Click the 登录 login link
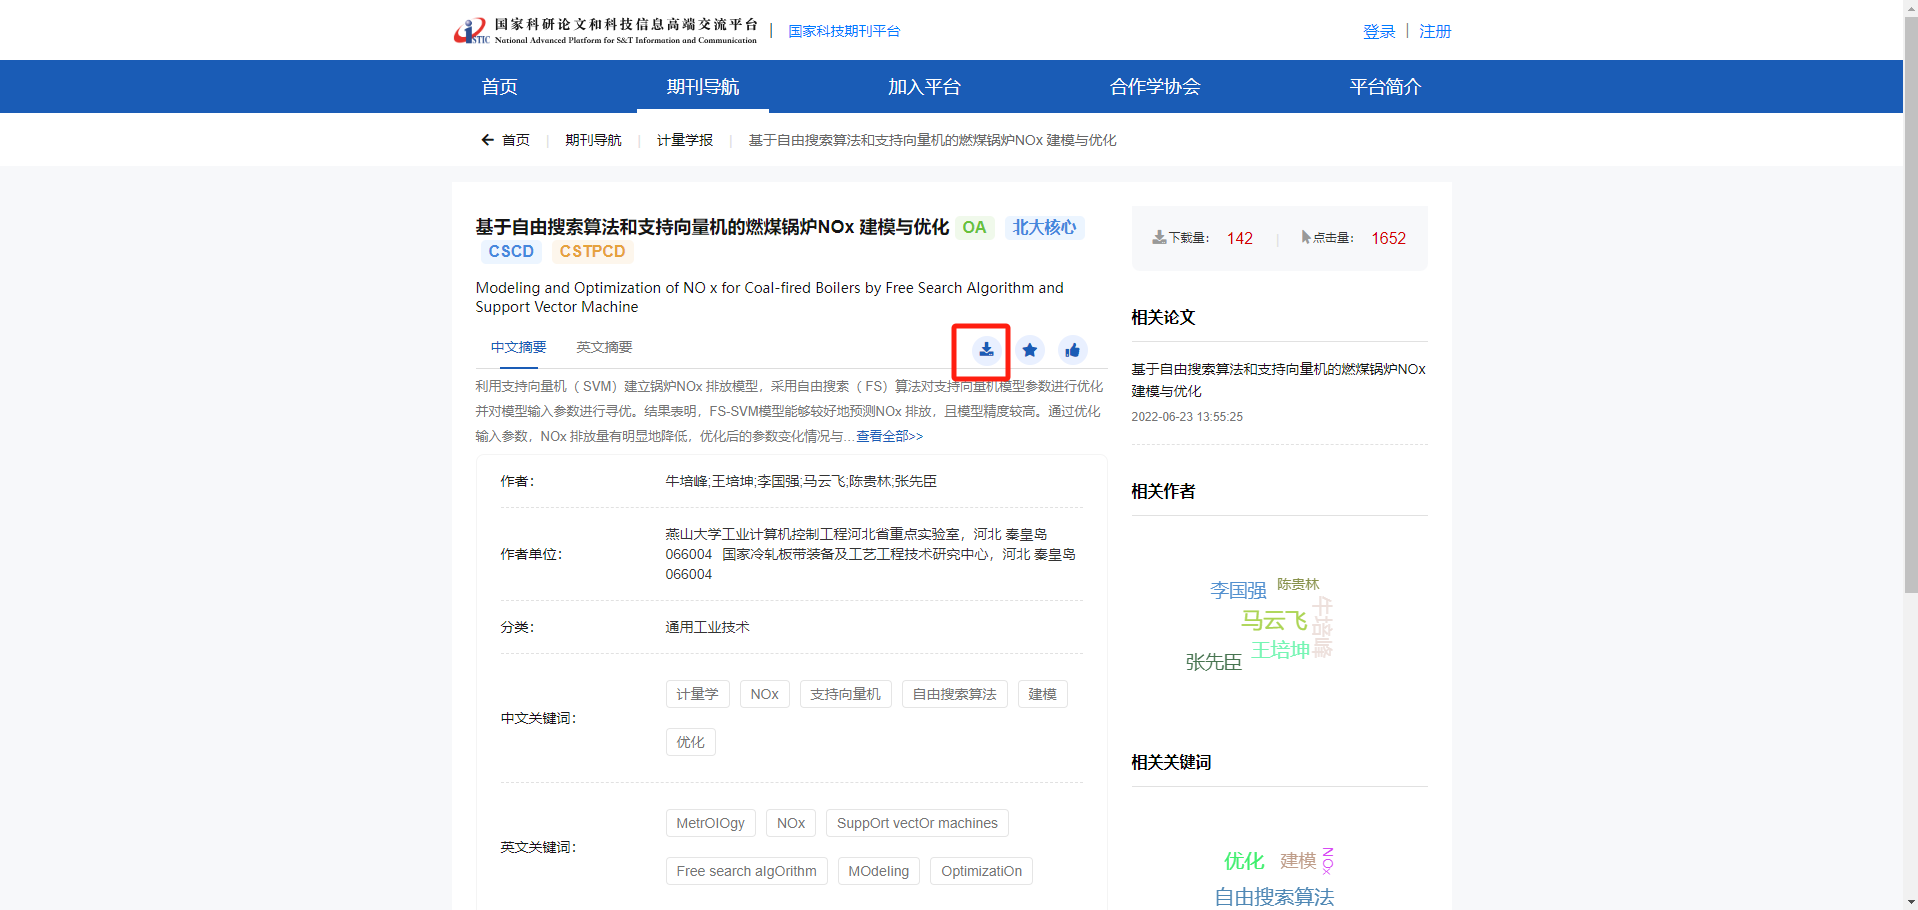Viewport: 1918px width, 910px height. coord(1379,32)
